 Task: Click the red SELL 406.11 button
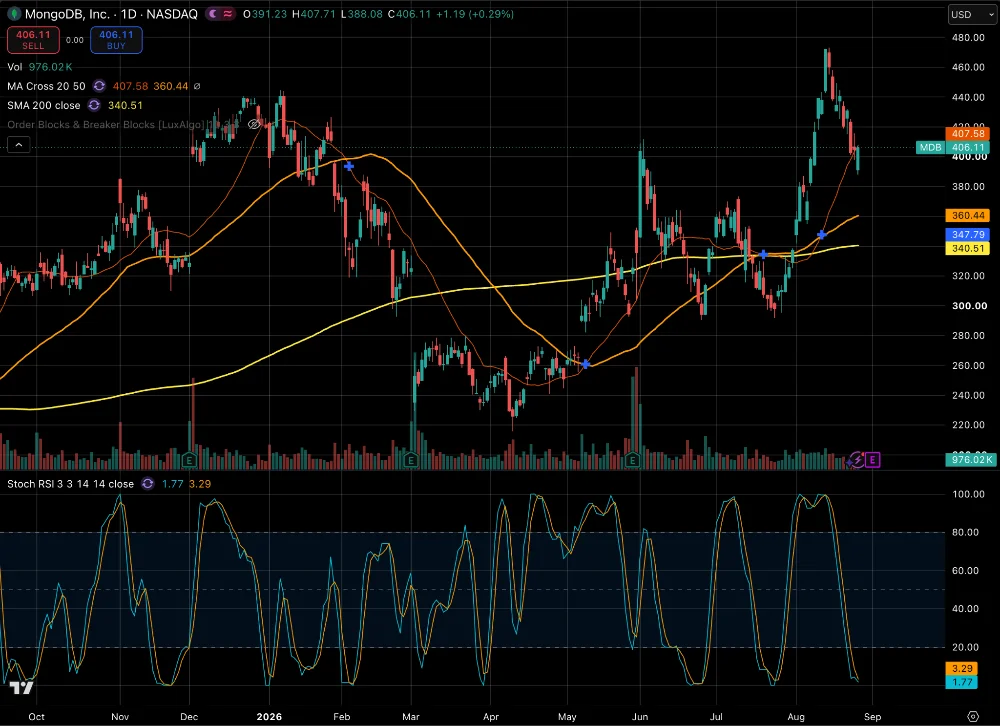point(33,40)
